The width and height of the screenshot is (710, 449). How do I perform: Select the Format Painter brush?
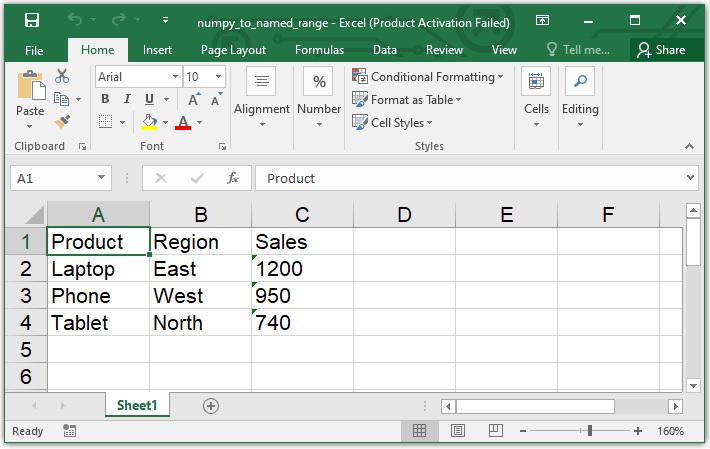[x=62, y=121]
